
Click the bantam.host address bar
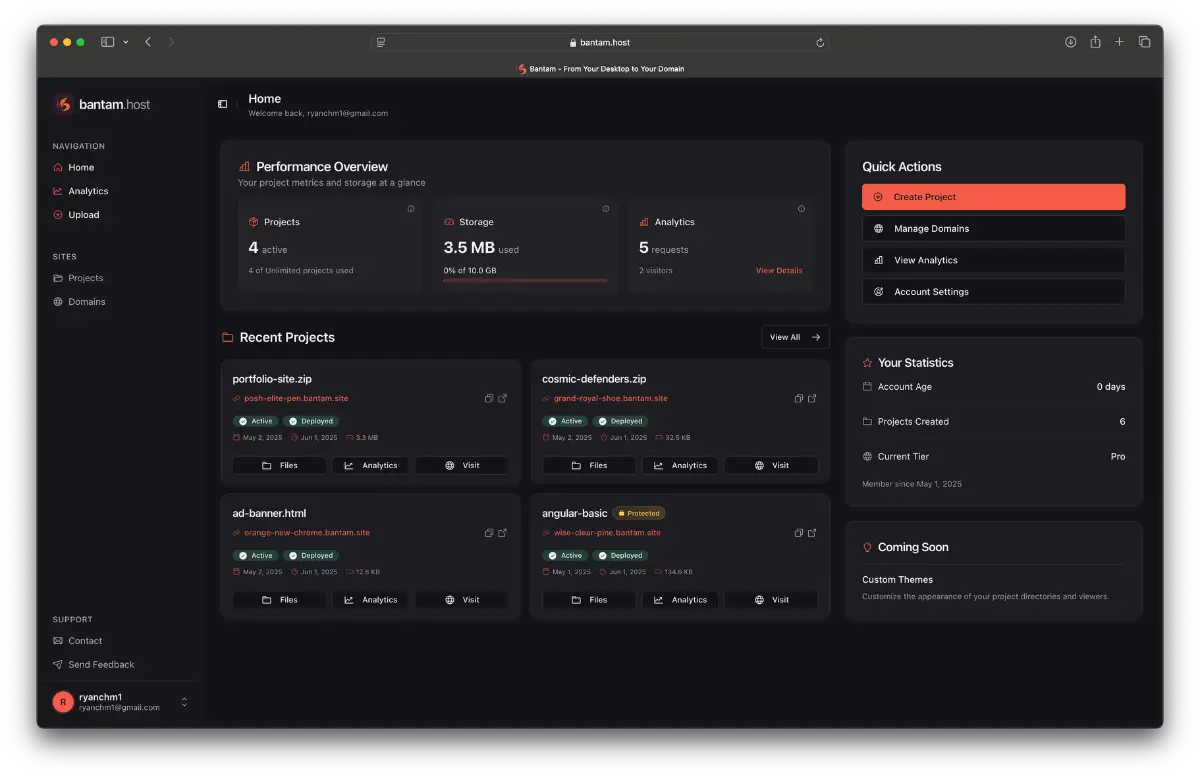coord(600,42)
